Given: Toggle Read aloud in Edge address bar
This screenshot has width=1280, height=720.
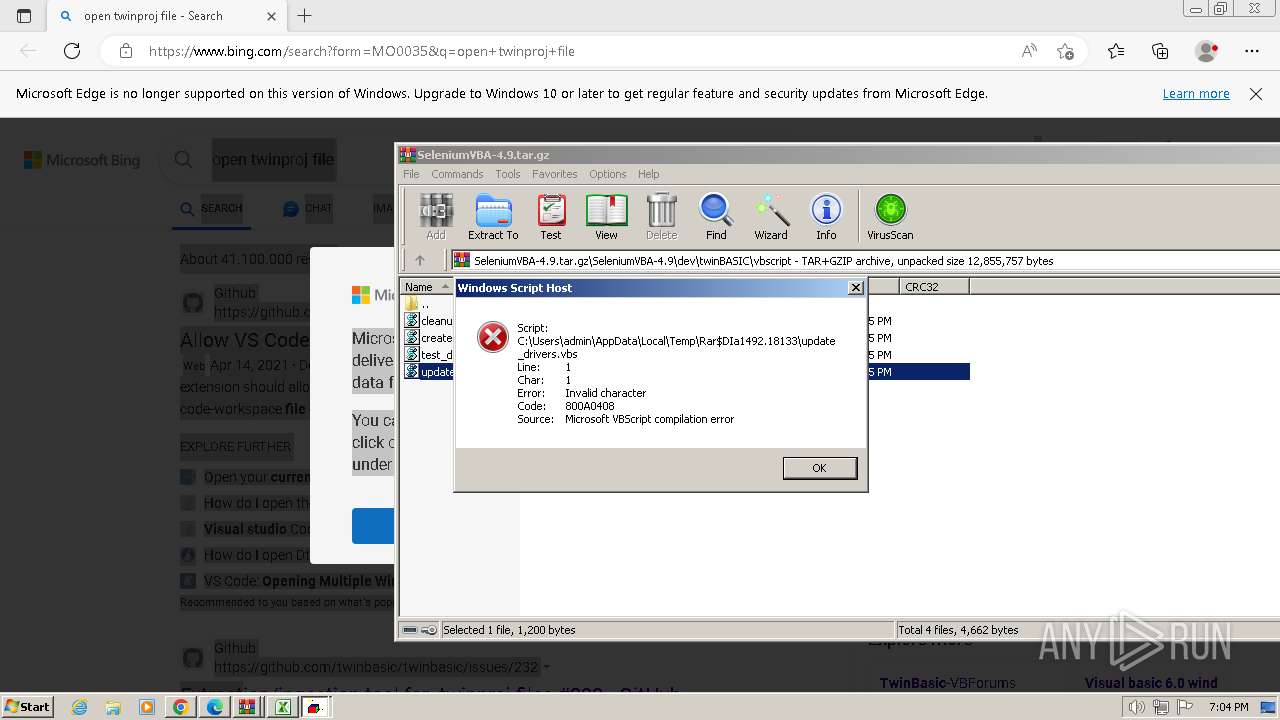Looking at the screenshot, I should (1029, 51).
